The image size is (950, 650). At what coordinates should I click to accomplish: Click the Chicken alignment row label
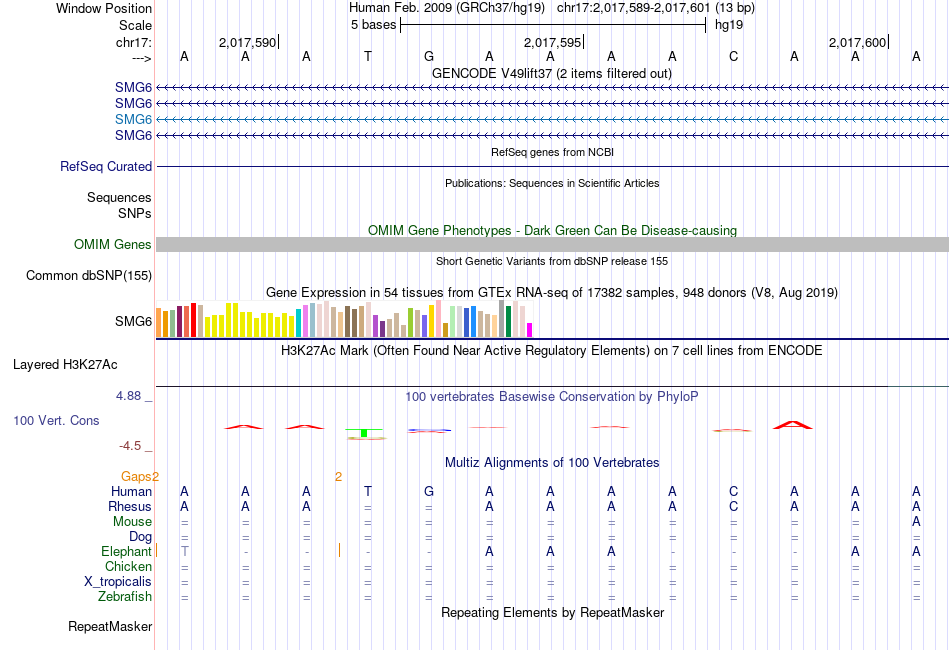point(128,566)
